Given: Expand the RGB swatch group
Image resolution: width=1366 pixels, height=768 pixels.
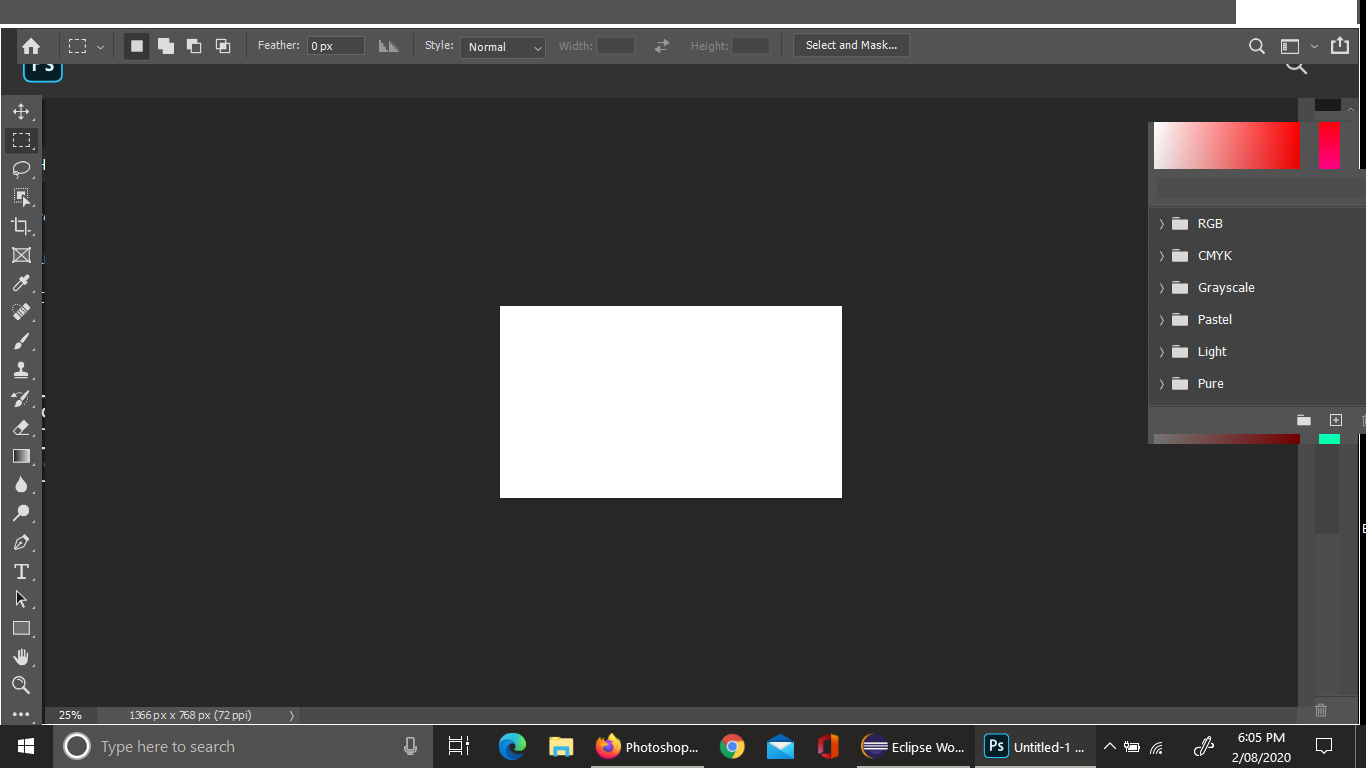Looking at the screenshot, I should coord(1162,224).
